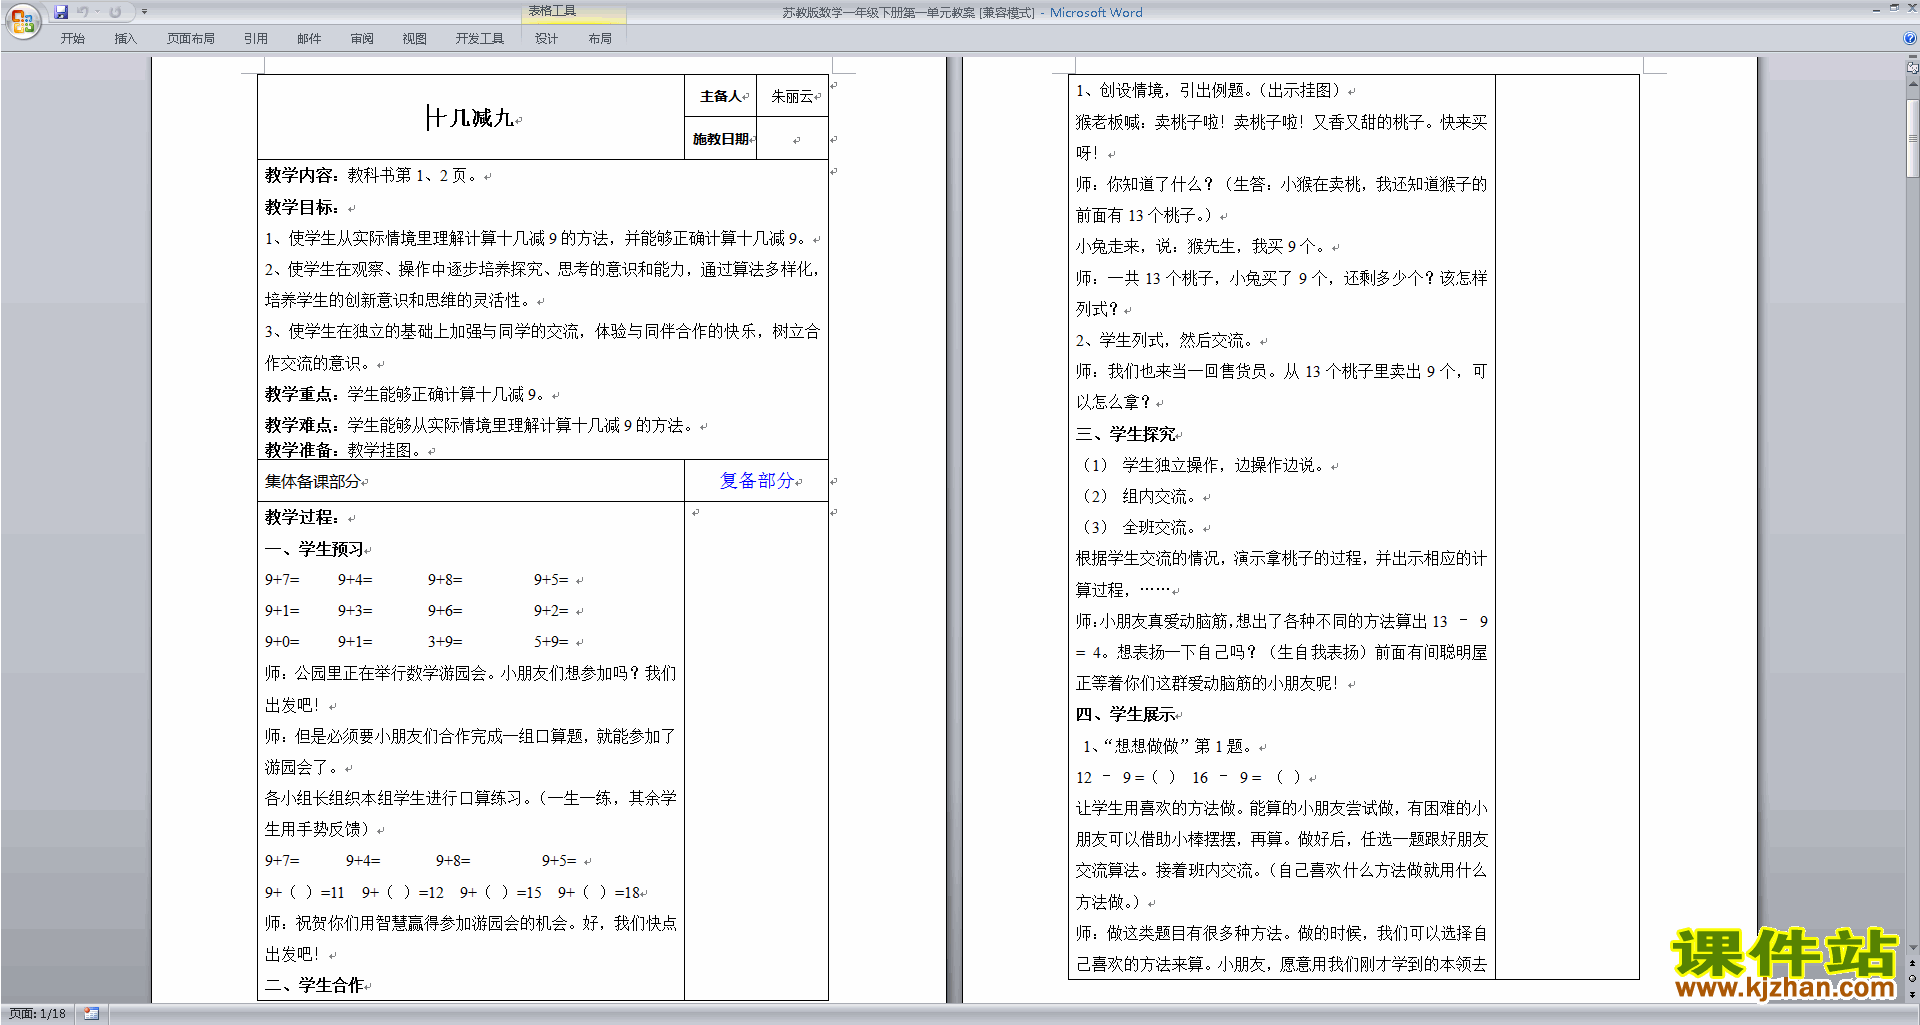The height and width of the screenshot is (1025, 1920).
Task: Redo the previous action
Action: (x=115, y=12)
